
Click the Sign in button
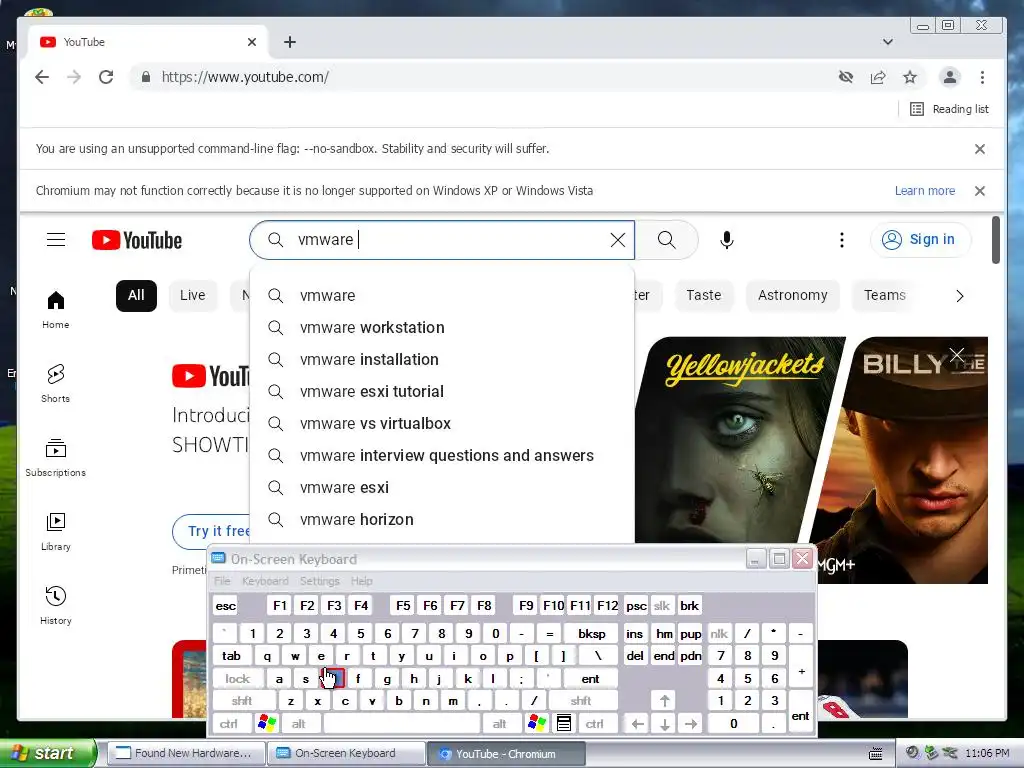pyautogui.click(x=921, y=240)
